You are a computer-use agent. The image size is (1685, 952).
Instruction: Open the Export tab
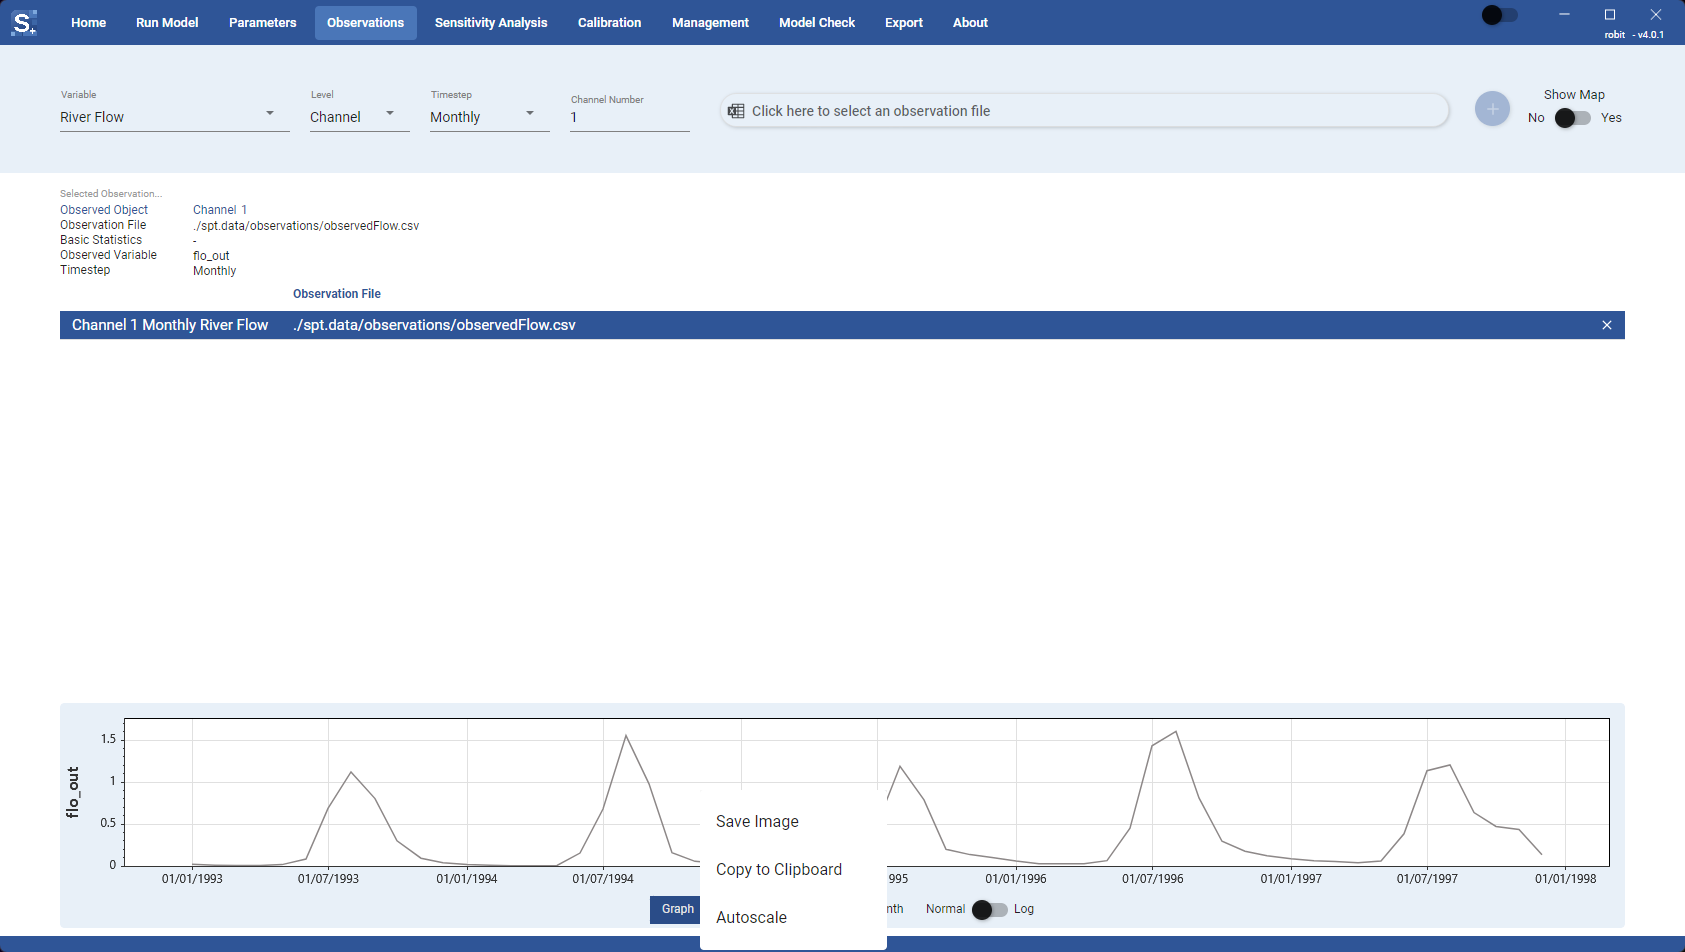[x=904, y=22]
